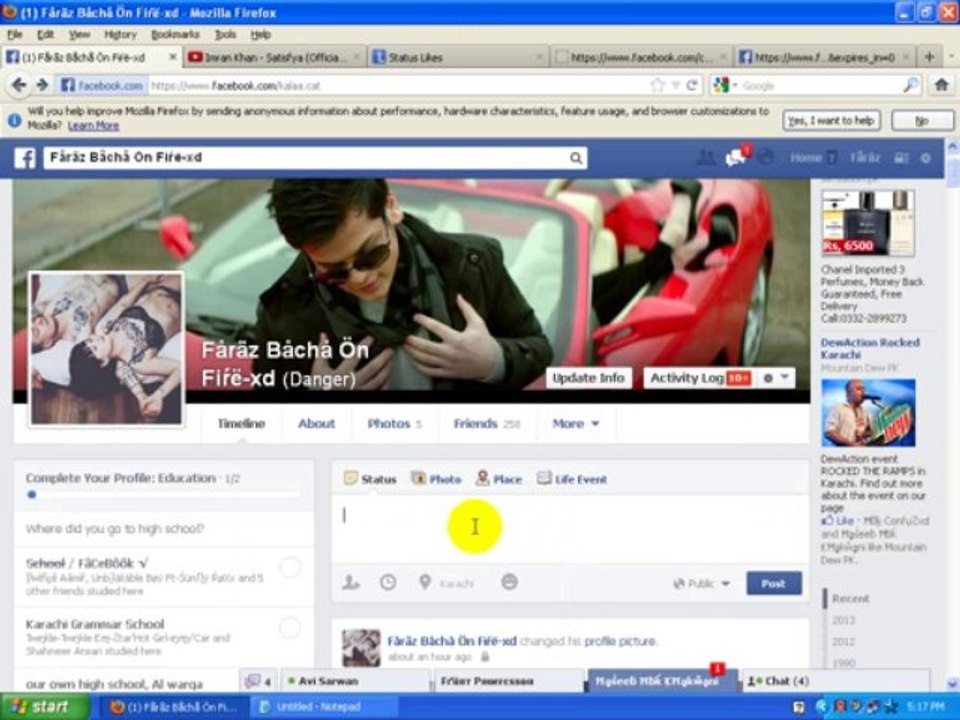Select the Timeline profile tab

coord(241,424)
